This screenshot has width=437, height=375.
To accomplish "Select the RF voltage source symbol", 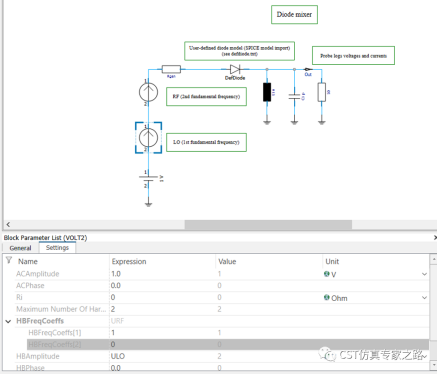I will coord(148,92).
